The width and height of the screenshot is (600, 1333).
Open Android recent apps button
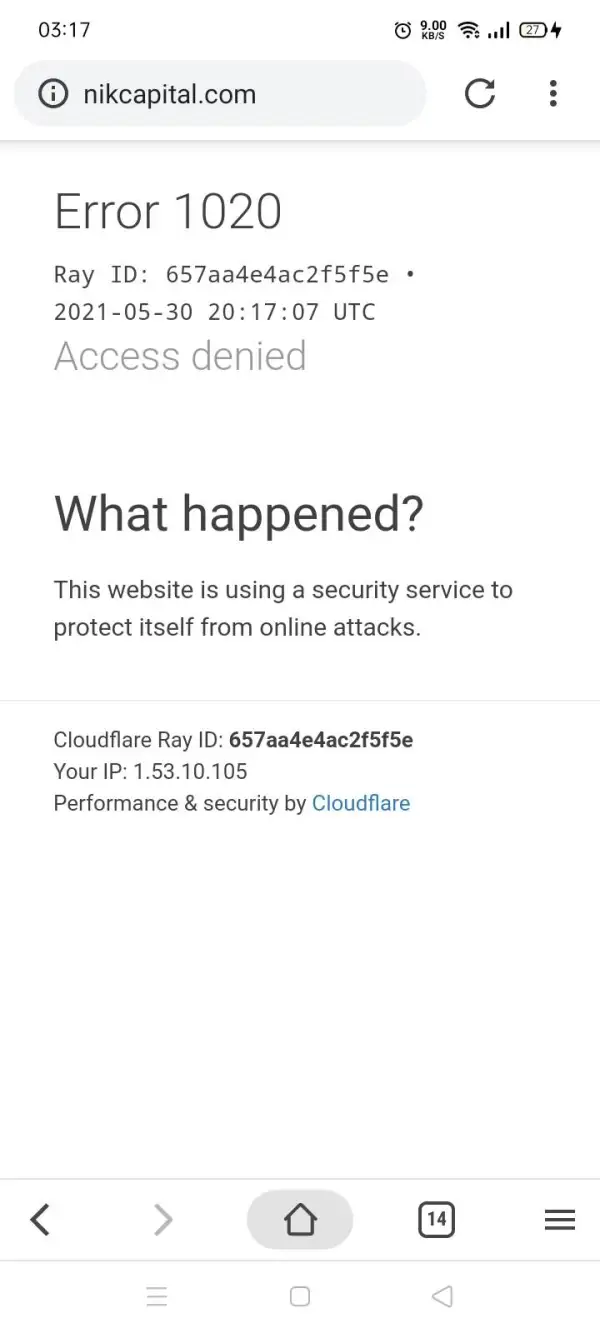[157, 1297]
